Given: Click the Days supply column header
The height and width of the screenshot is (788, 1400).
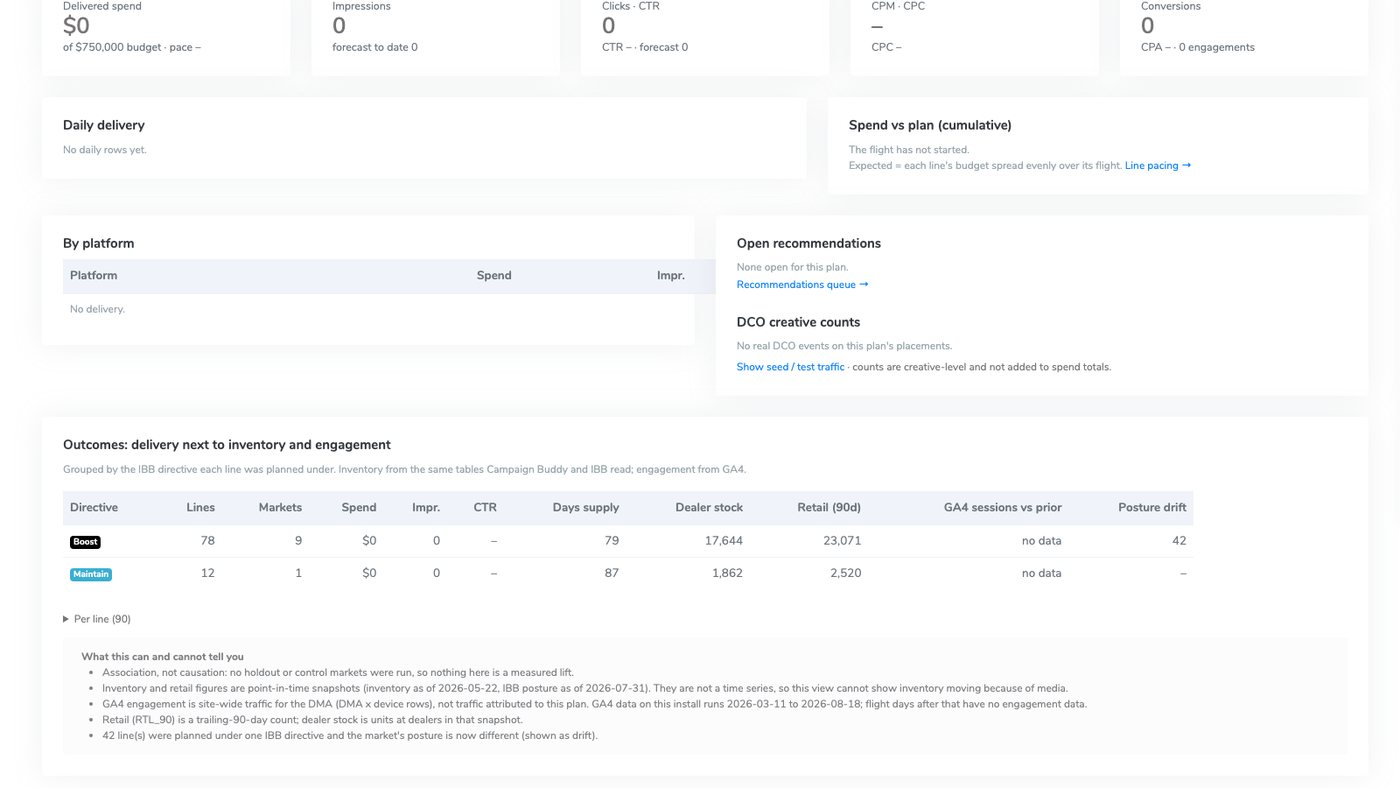Looking at the screenshot, I should pyautogui.click(x=586, y=507).
